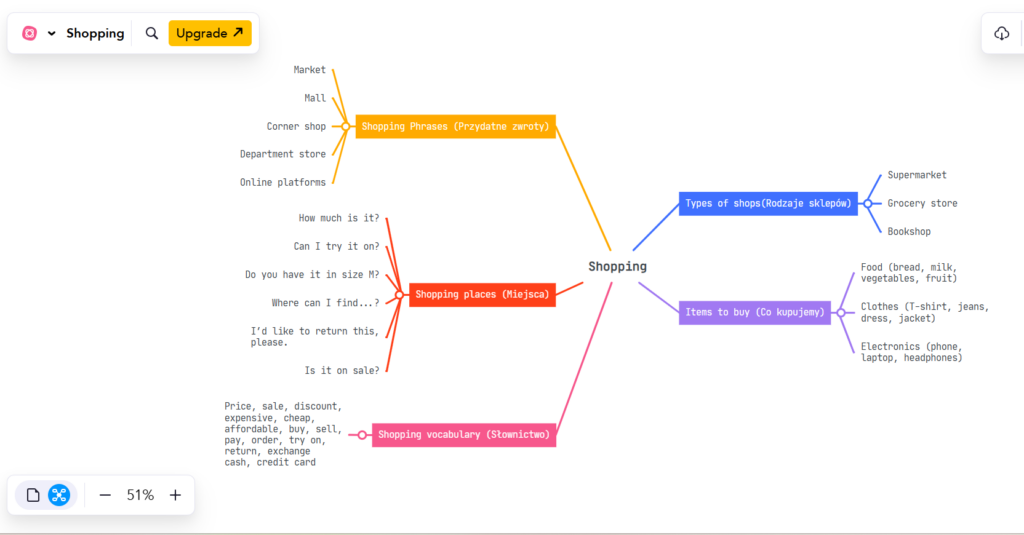Click the Shopping document title
This screenshot has width=1024, height=535.
pos(95,33)
